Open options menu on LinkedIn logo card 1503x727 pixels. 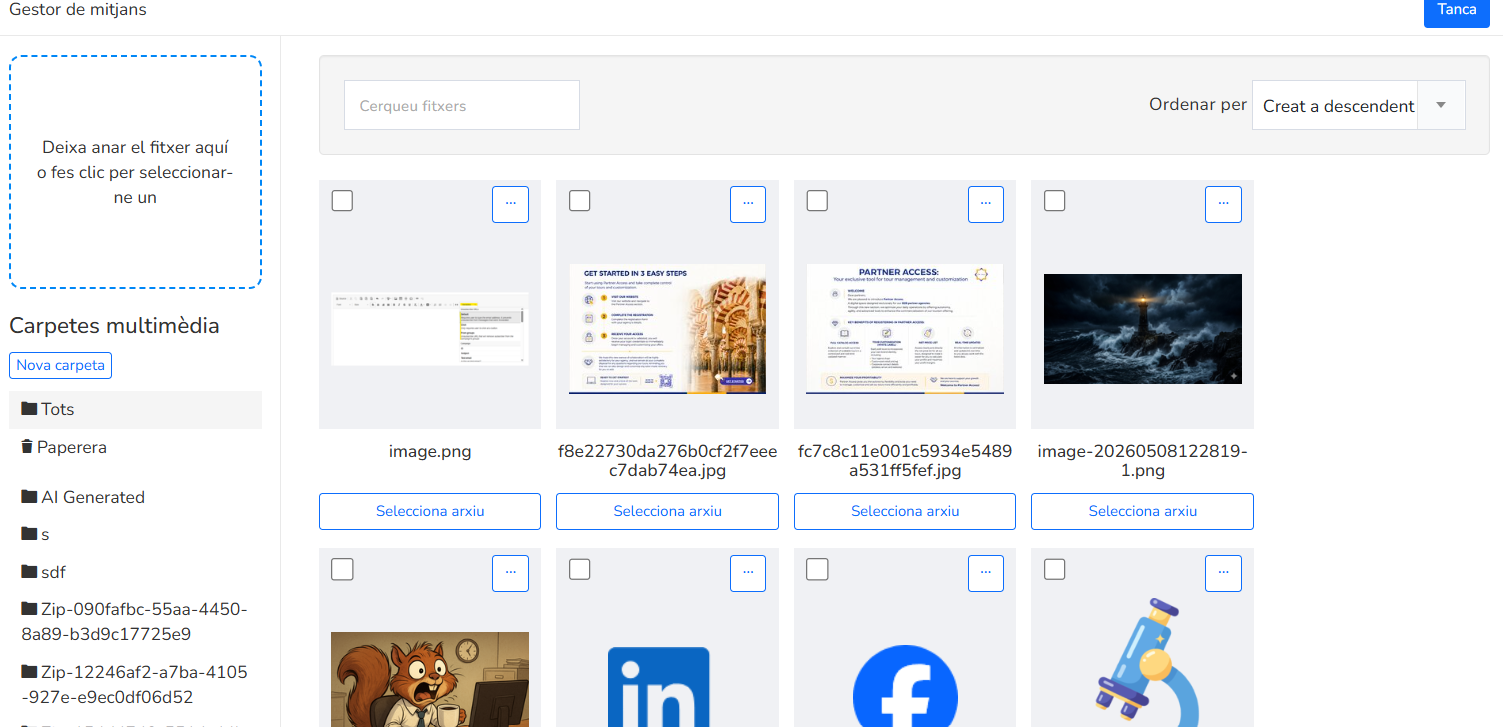748,573
